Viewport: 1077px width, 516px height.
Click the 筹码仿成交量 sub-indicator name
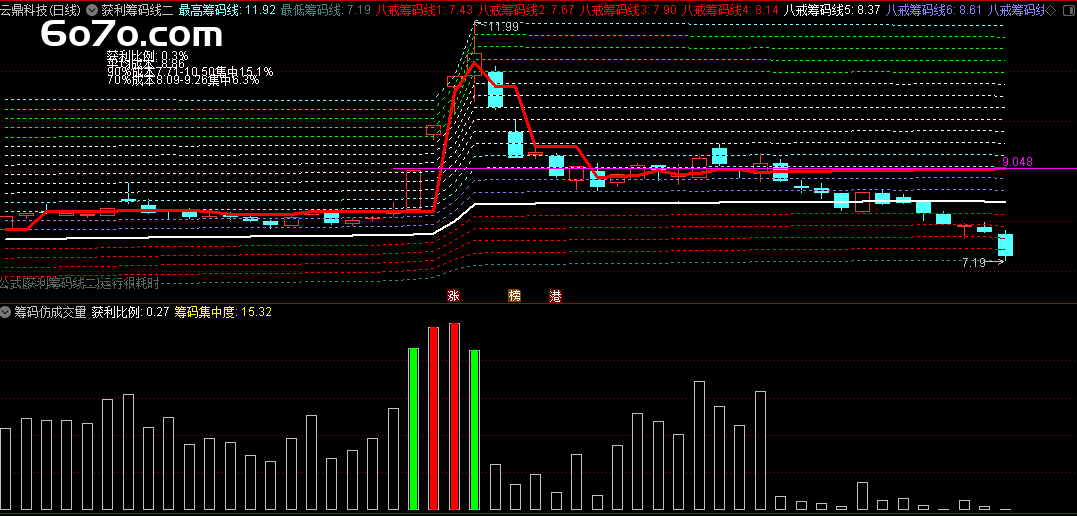[x=50, y=312]
